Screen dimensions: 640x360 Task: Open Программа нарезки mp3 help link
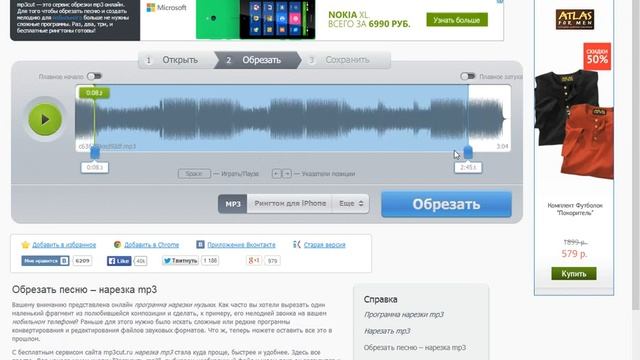coord(404,315)
